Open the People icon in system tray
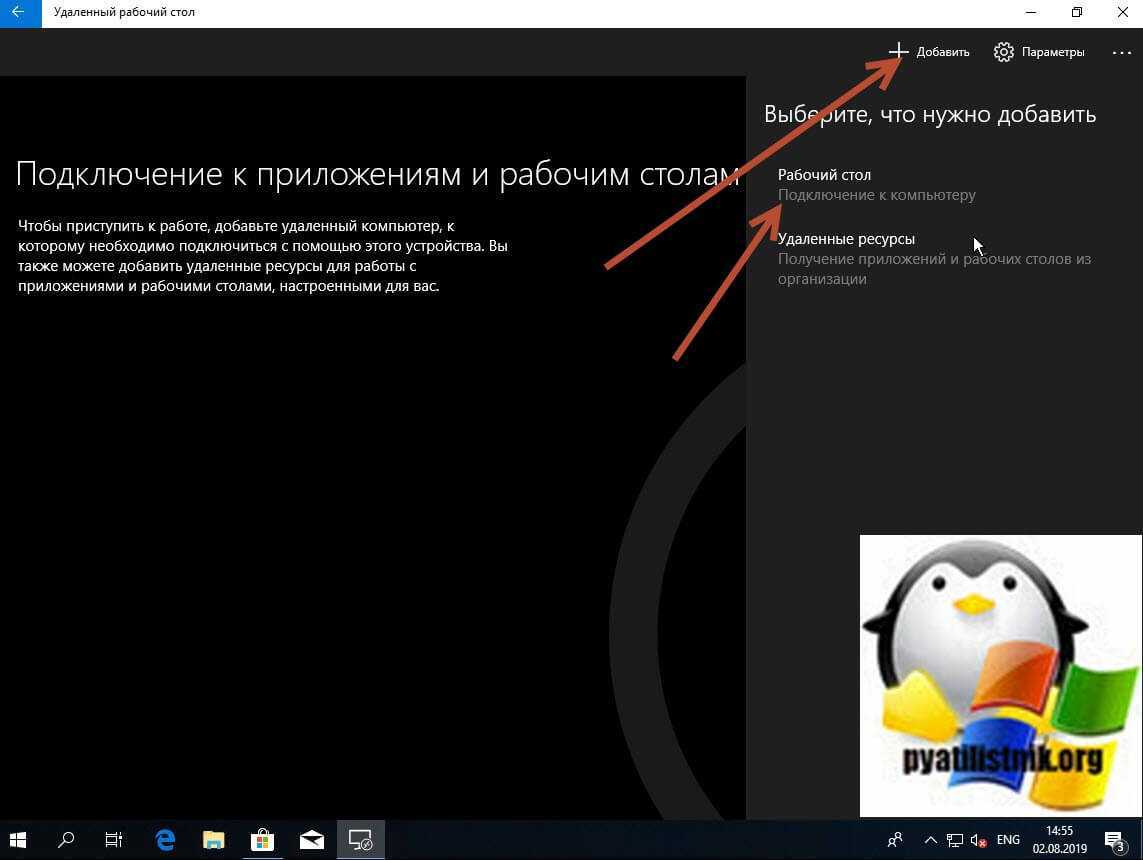This screenshot has height=860, width=1143. click(896, 840)
